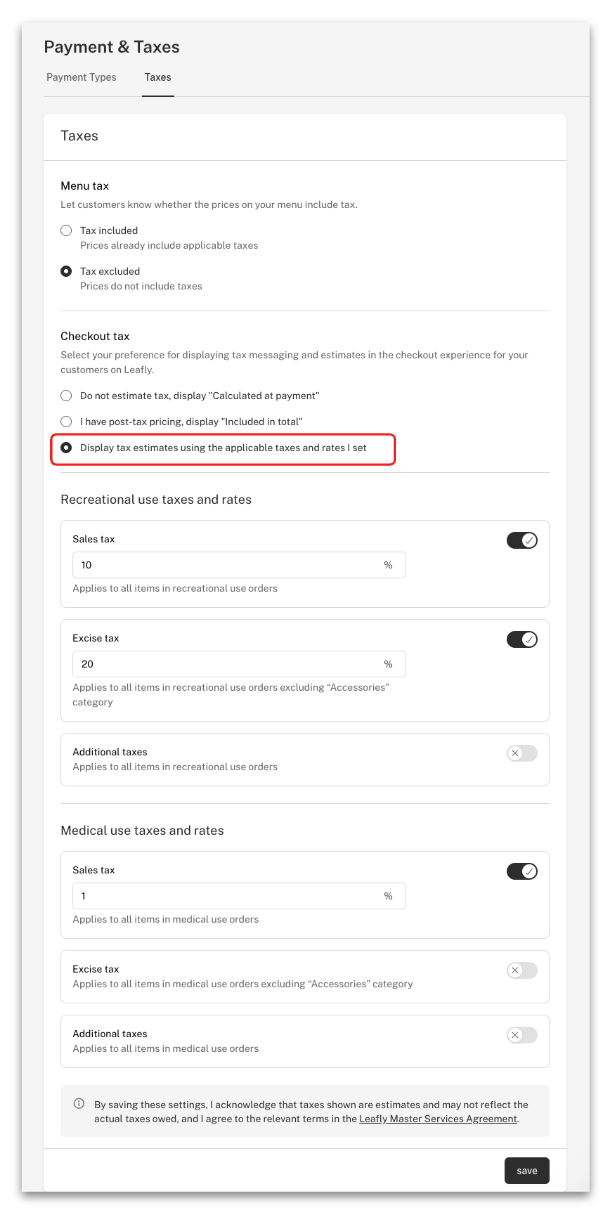
Task: Choose 'I have post-tax pricing' option
Action: coord(66,422)
